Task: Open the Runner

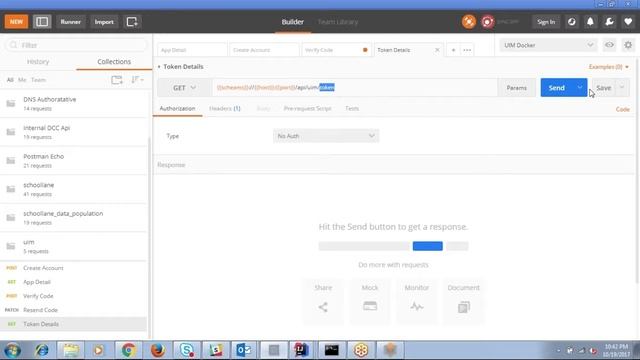Action: coord(71,22)
